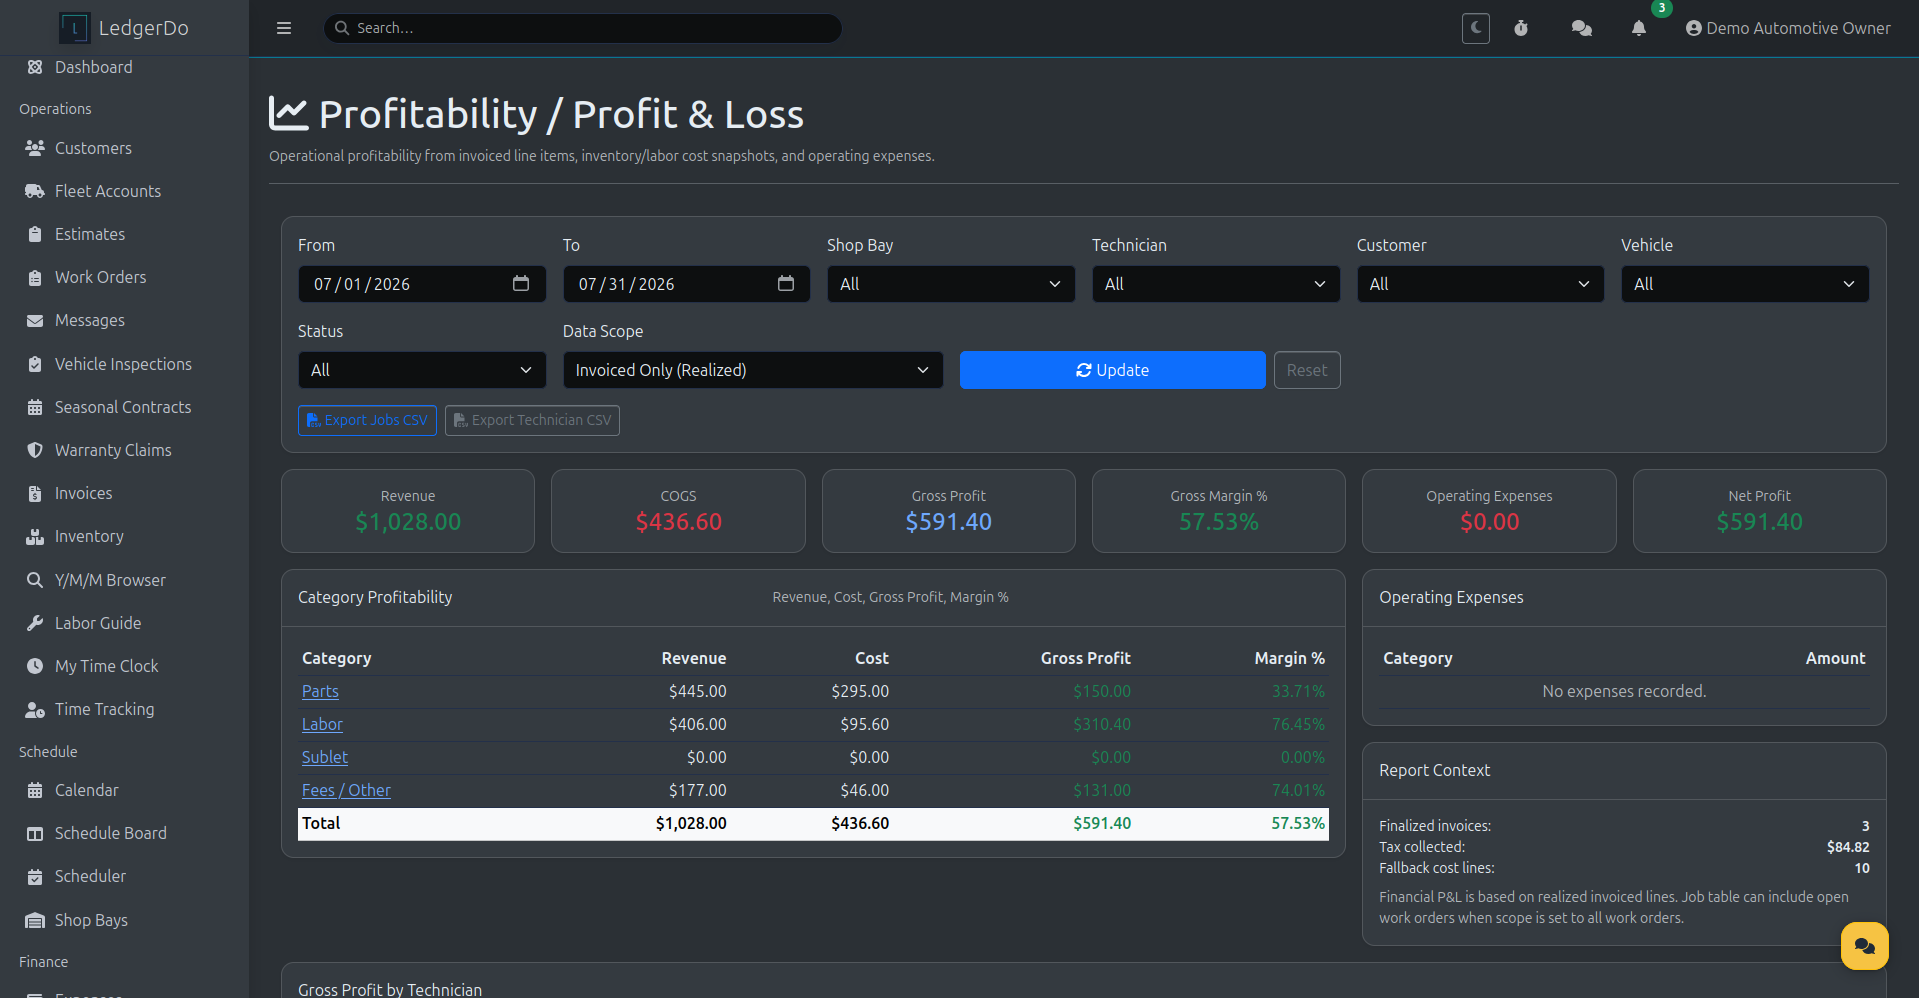This screenshot has height=998, width=1919.
Task: Click the Messages envelope icon
Action: (35, 320)
